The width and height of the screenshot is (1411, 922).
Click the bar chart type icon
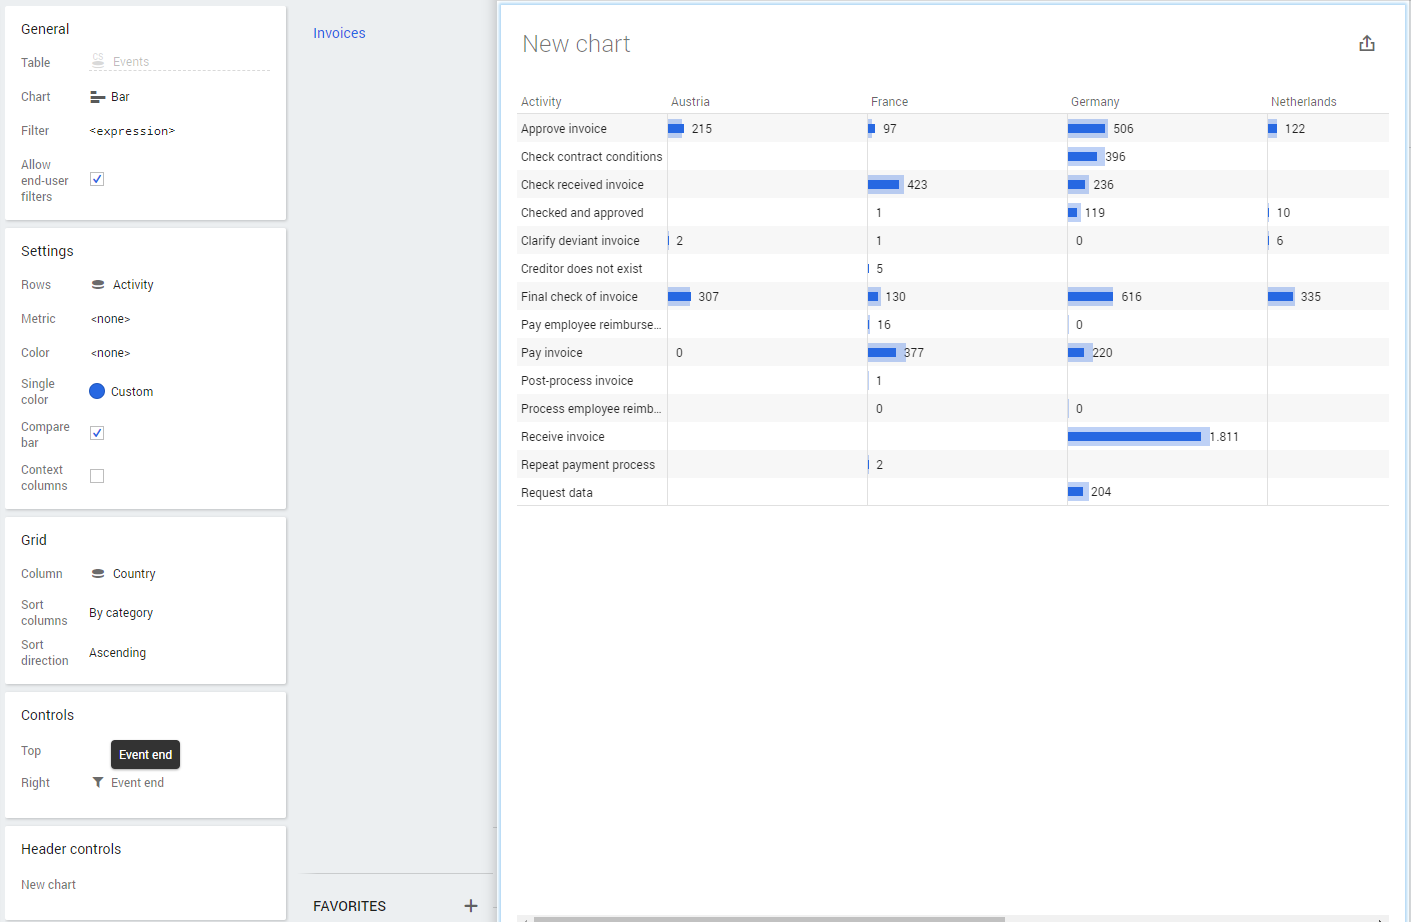tap(97, 97)
